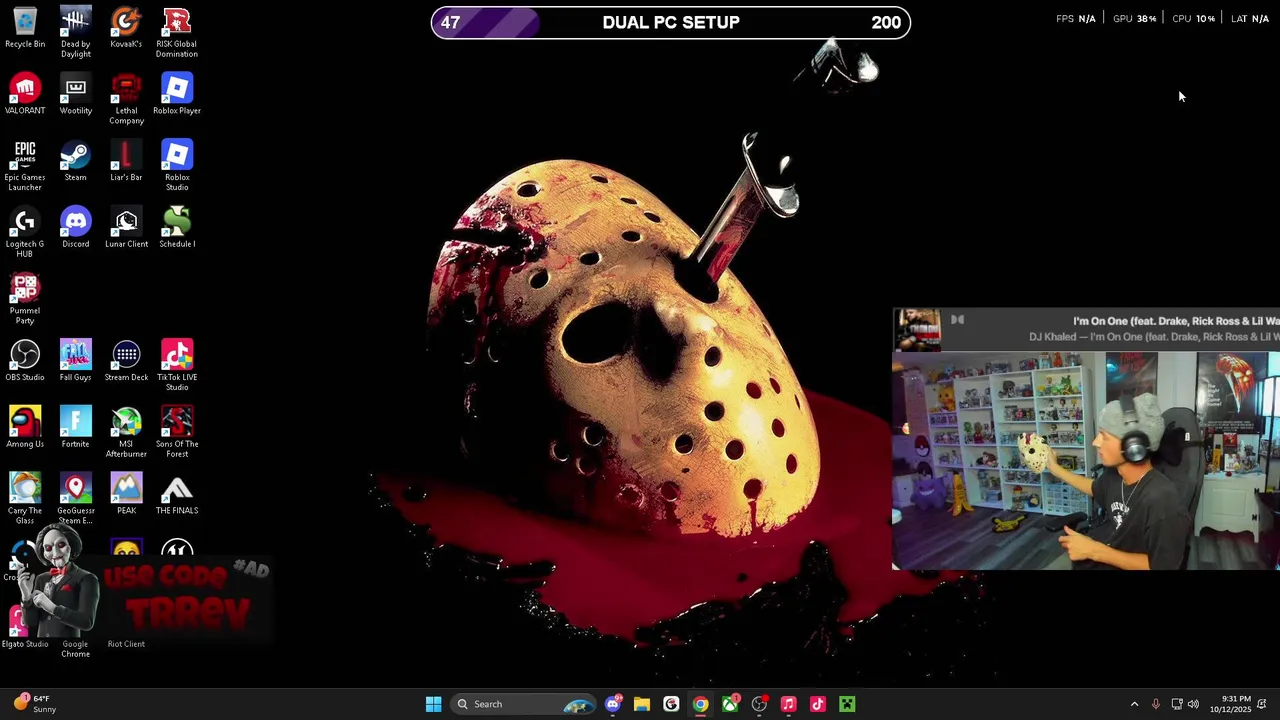Open TikTok LIVE Studio shortcut

177,365
